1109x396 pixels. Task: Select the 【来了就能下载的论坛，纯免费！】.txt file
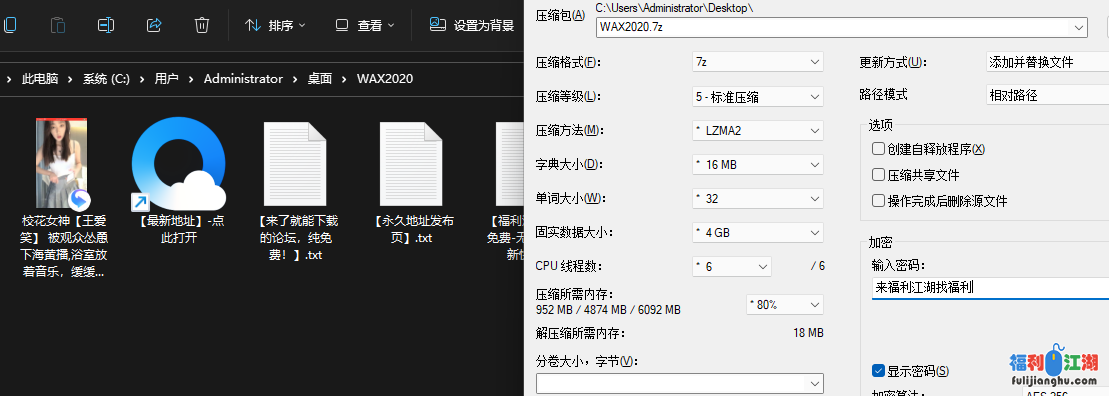295,164
